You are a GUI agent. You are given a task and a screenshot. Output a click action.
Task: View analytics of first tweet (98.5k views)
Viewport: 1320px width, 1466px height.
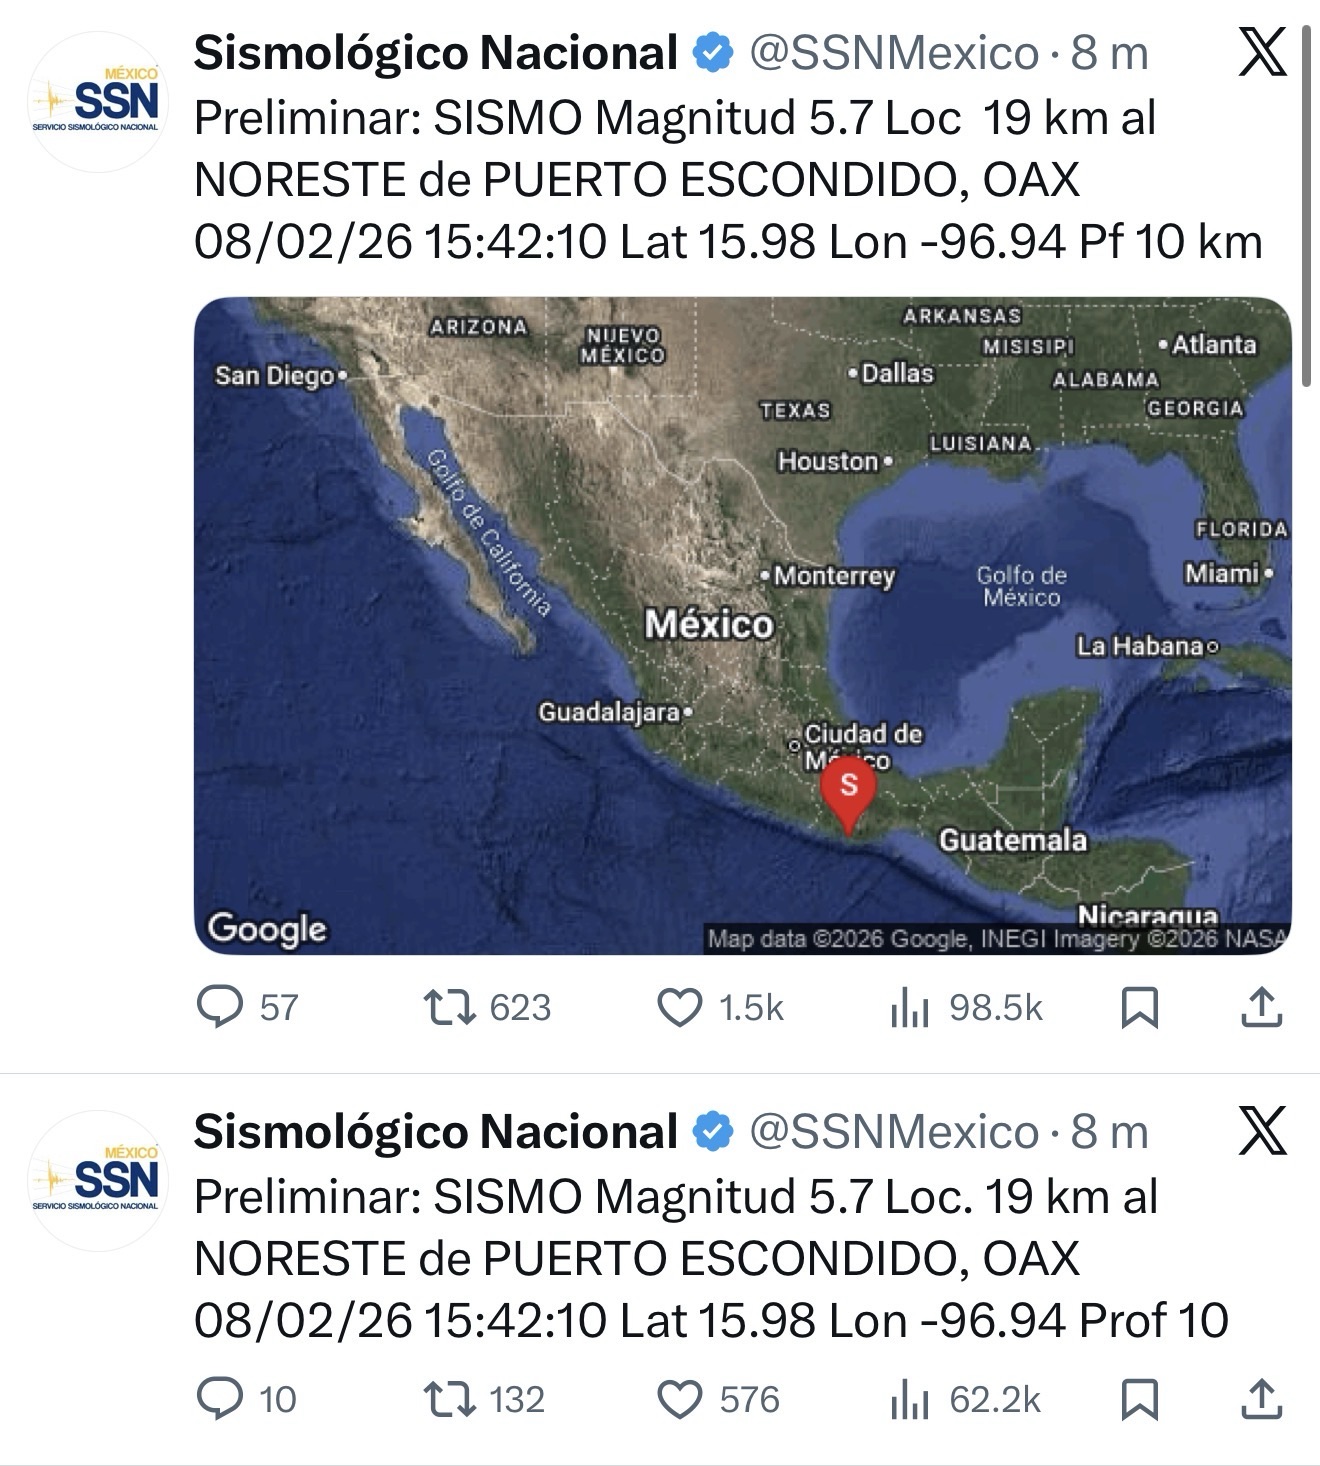(x=910, y=1007)
